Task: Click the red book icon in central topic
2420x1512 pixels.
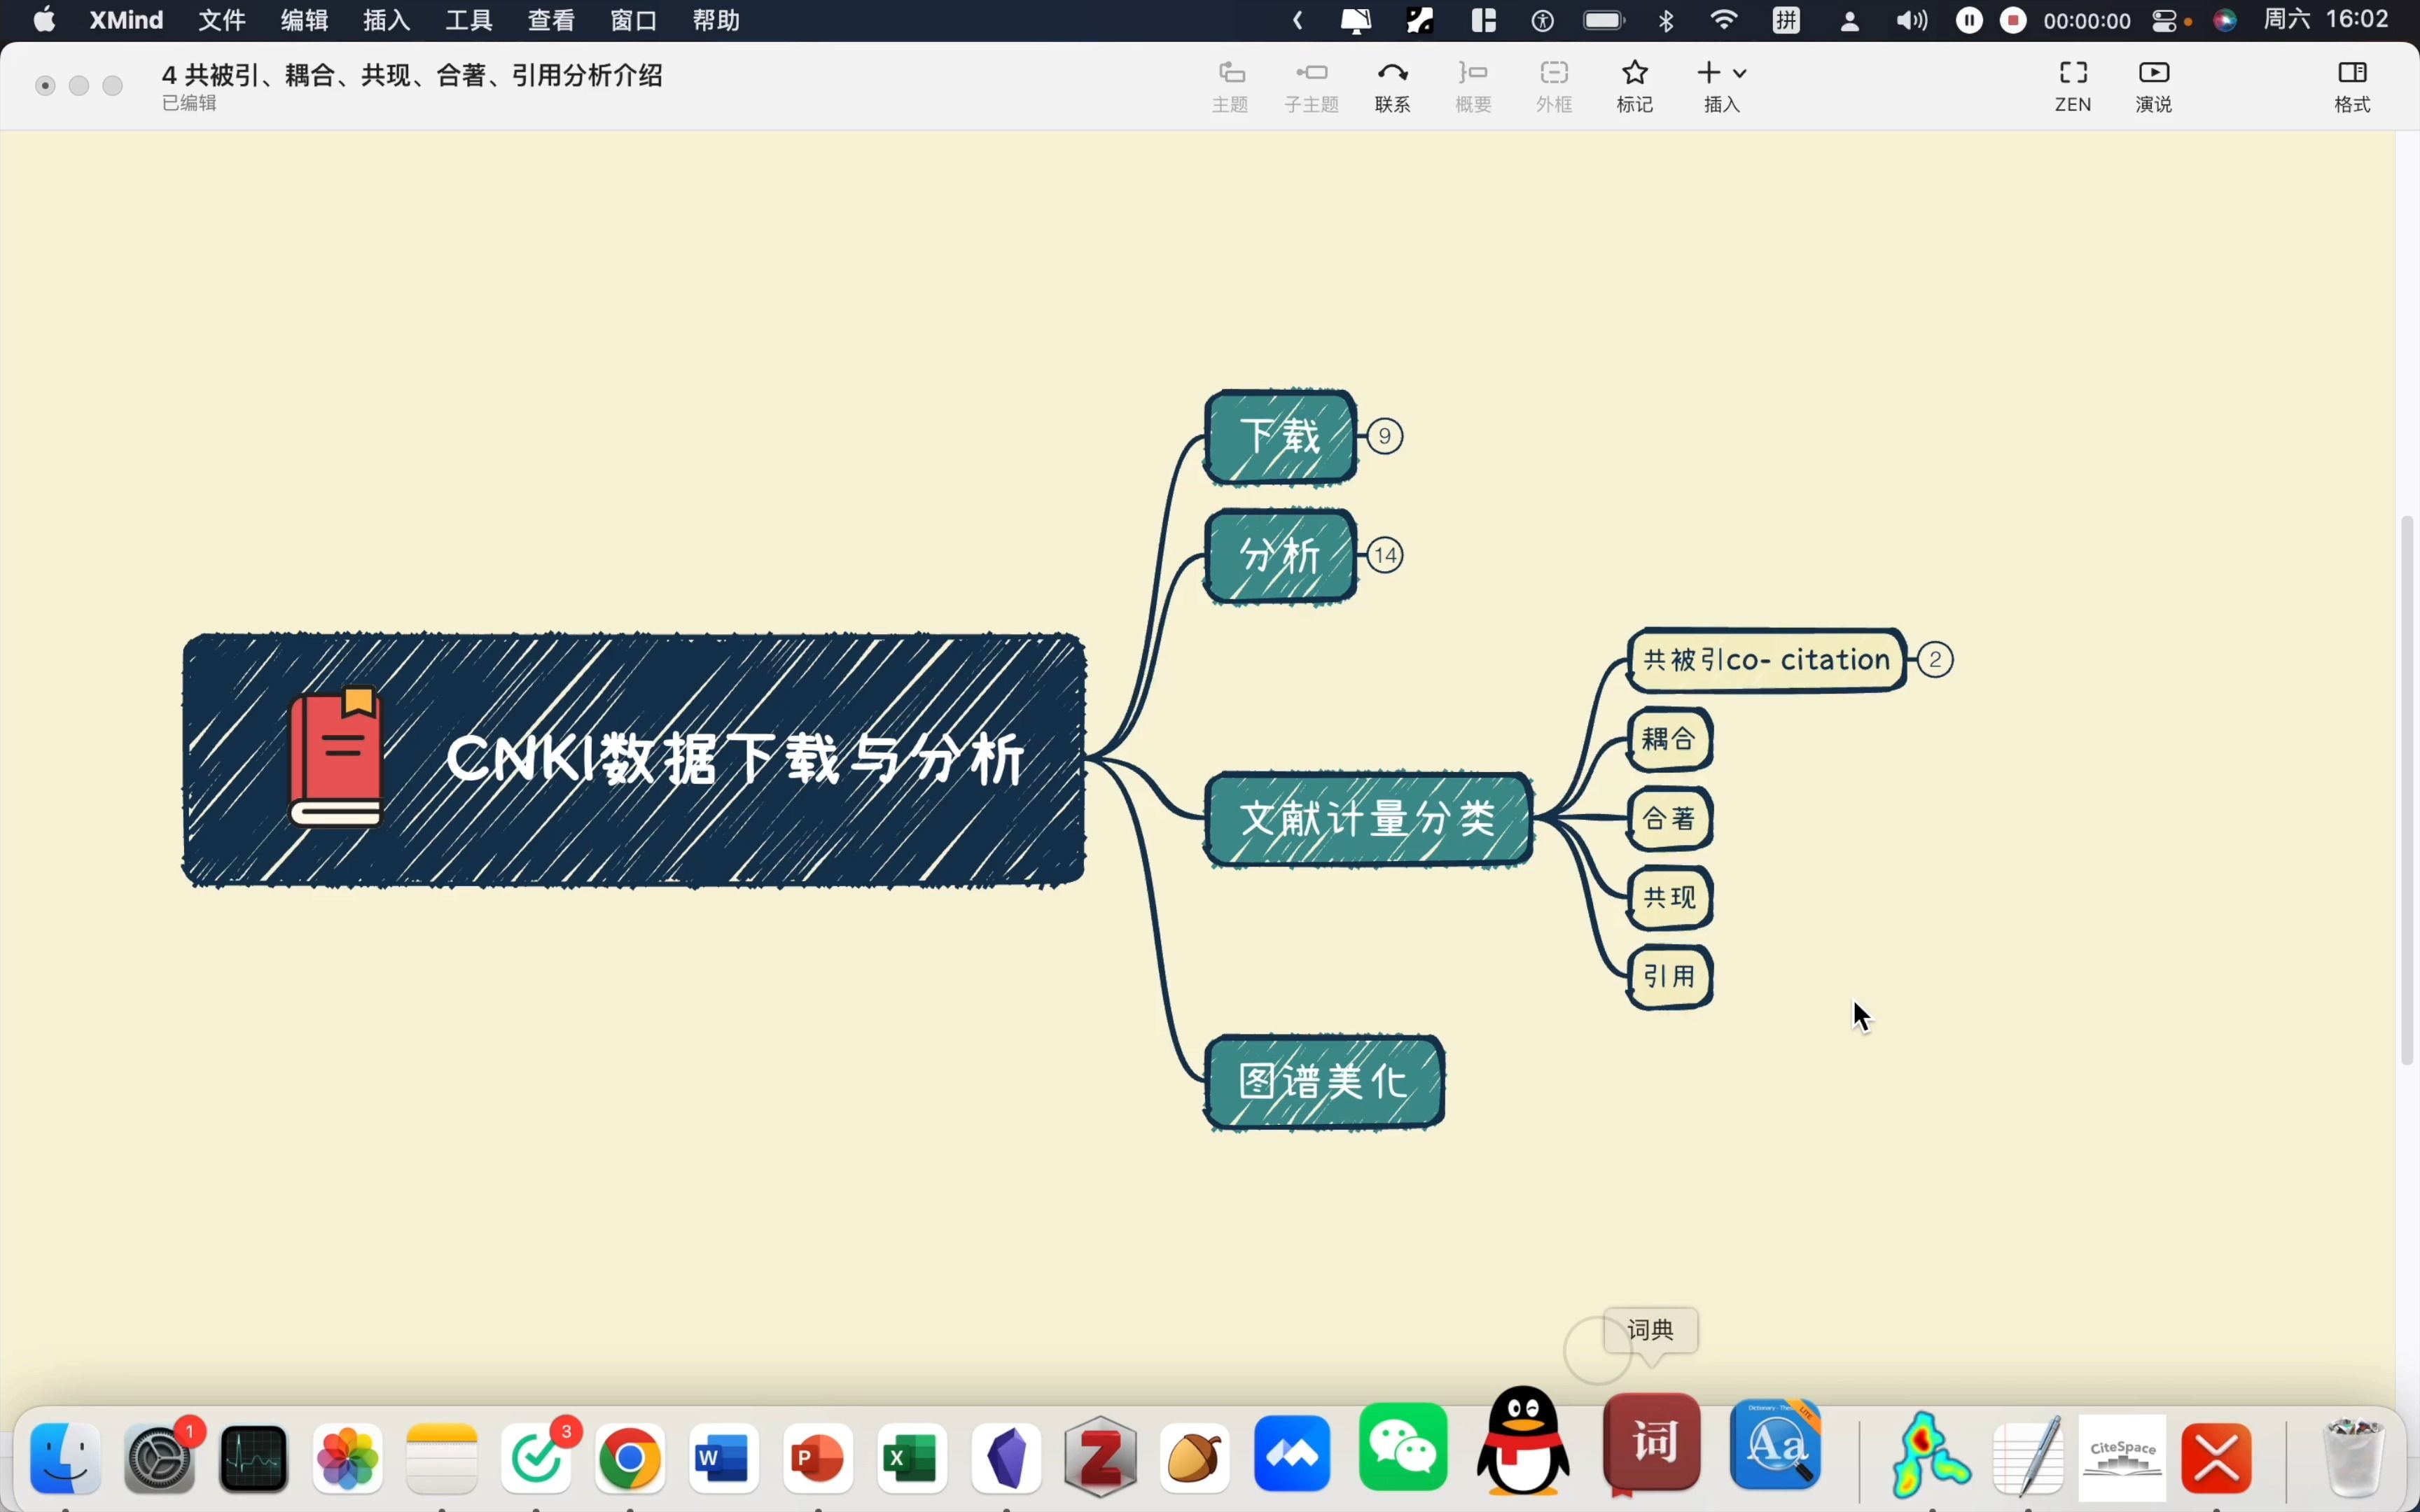Action: (336, 757)
